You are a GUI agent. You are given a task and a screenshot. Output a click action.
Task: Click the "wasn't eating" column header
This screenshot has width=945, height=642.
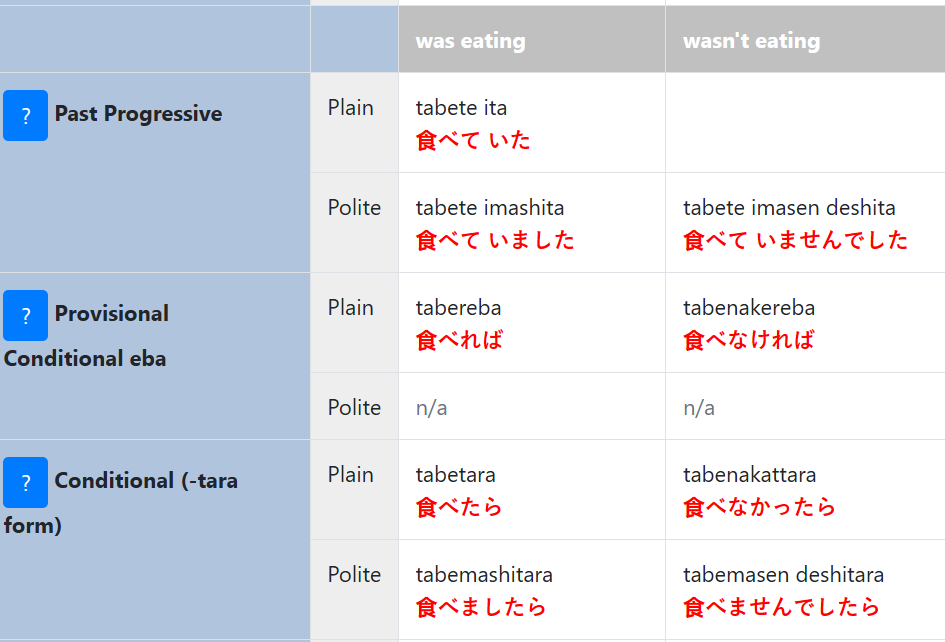(x=751, y=41)
